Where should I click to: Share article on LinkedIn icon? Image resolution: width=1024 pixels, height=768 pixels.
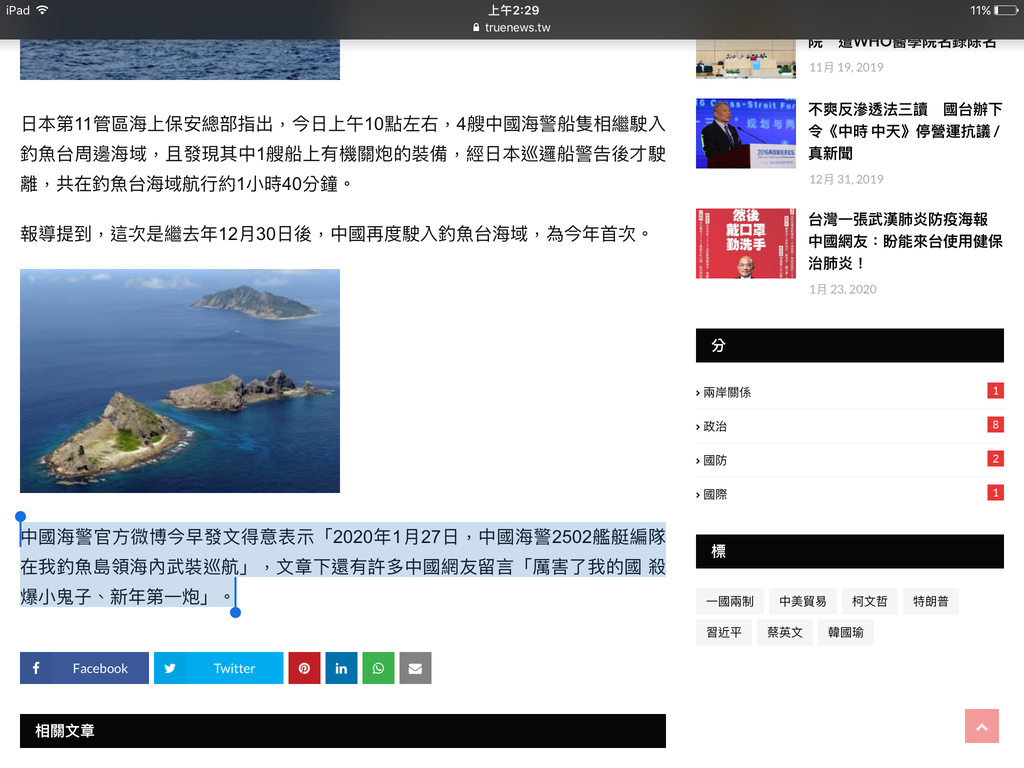click(x=342, y=667)
